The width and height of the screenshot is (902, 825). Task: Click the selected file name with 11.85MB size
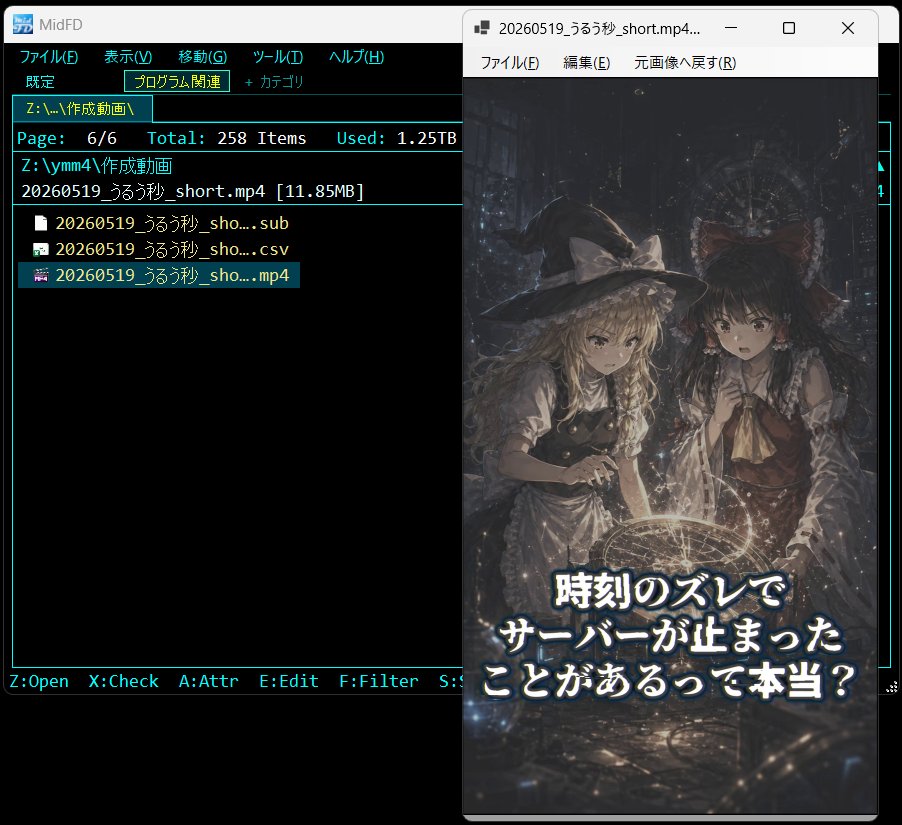click(x=193, y=191)
